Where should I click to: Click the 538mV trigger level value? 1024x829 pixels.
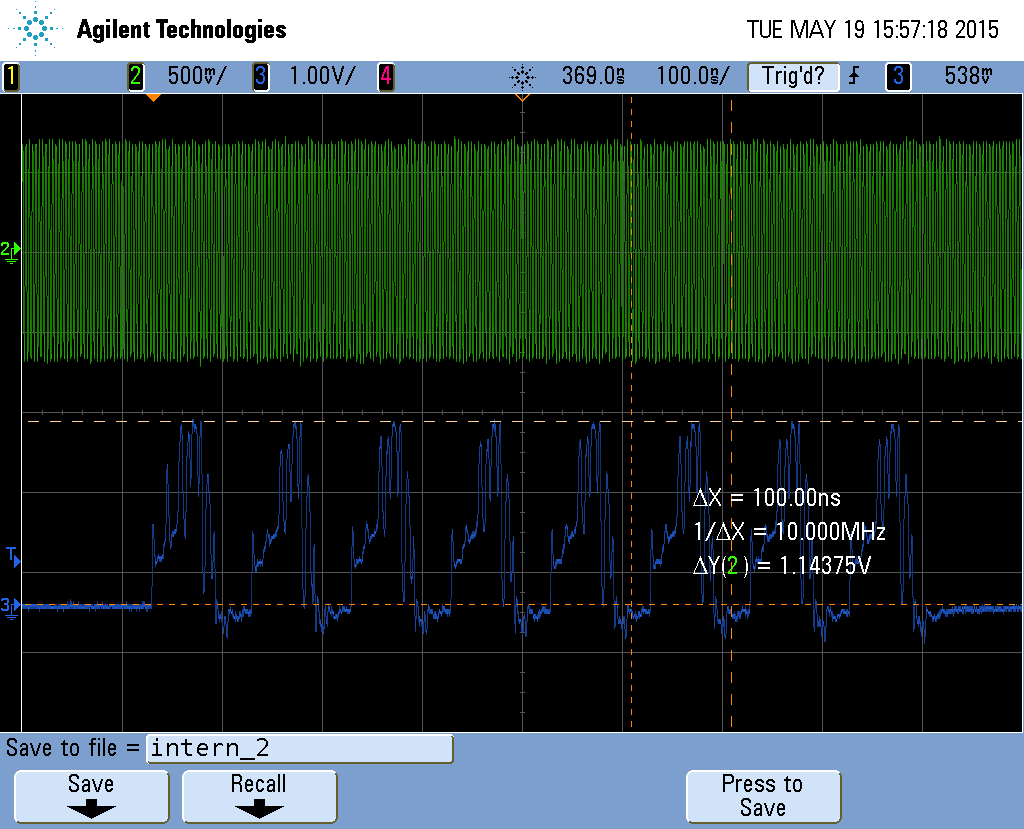(968, 76)
